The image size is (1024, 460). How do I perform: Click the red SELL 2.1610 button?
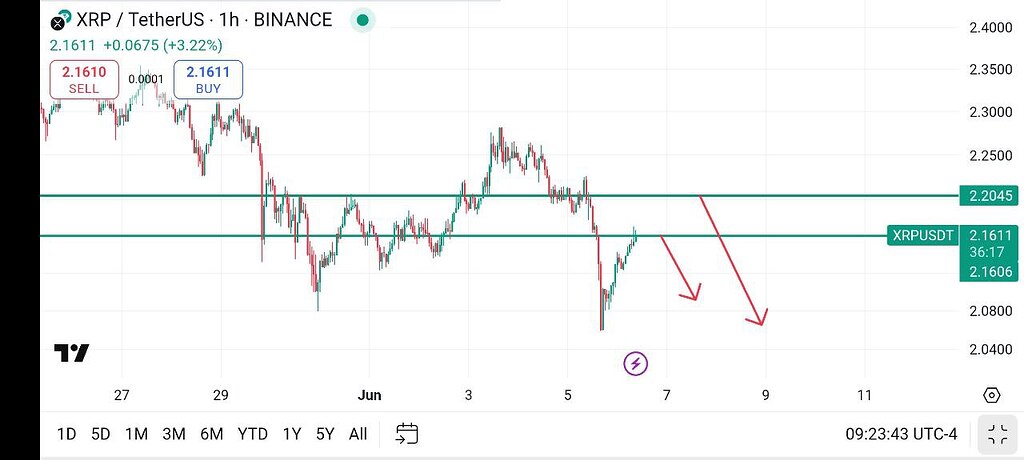(84, 79)
